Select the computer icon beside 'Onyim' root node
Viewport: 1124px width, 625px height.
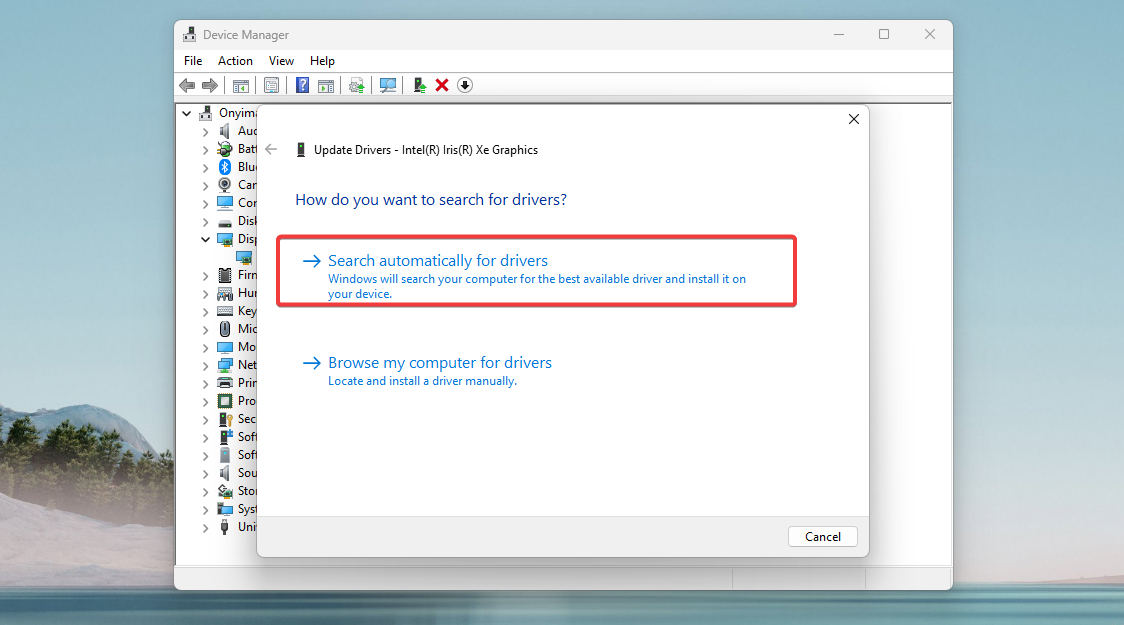pos(206,113)
